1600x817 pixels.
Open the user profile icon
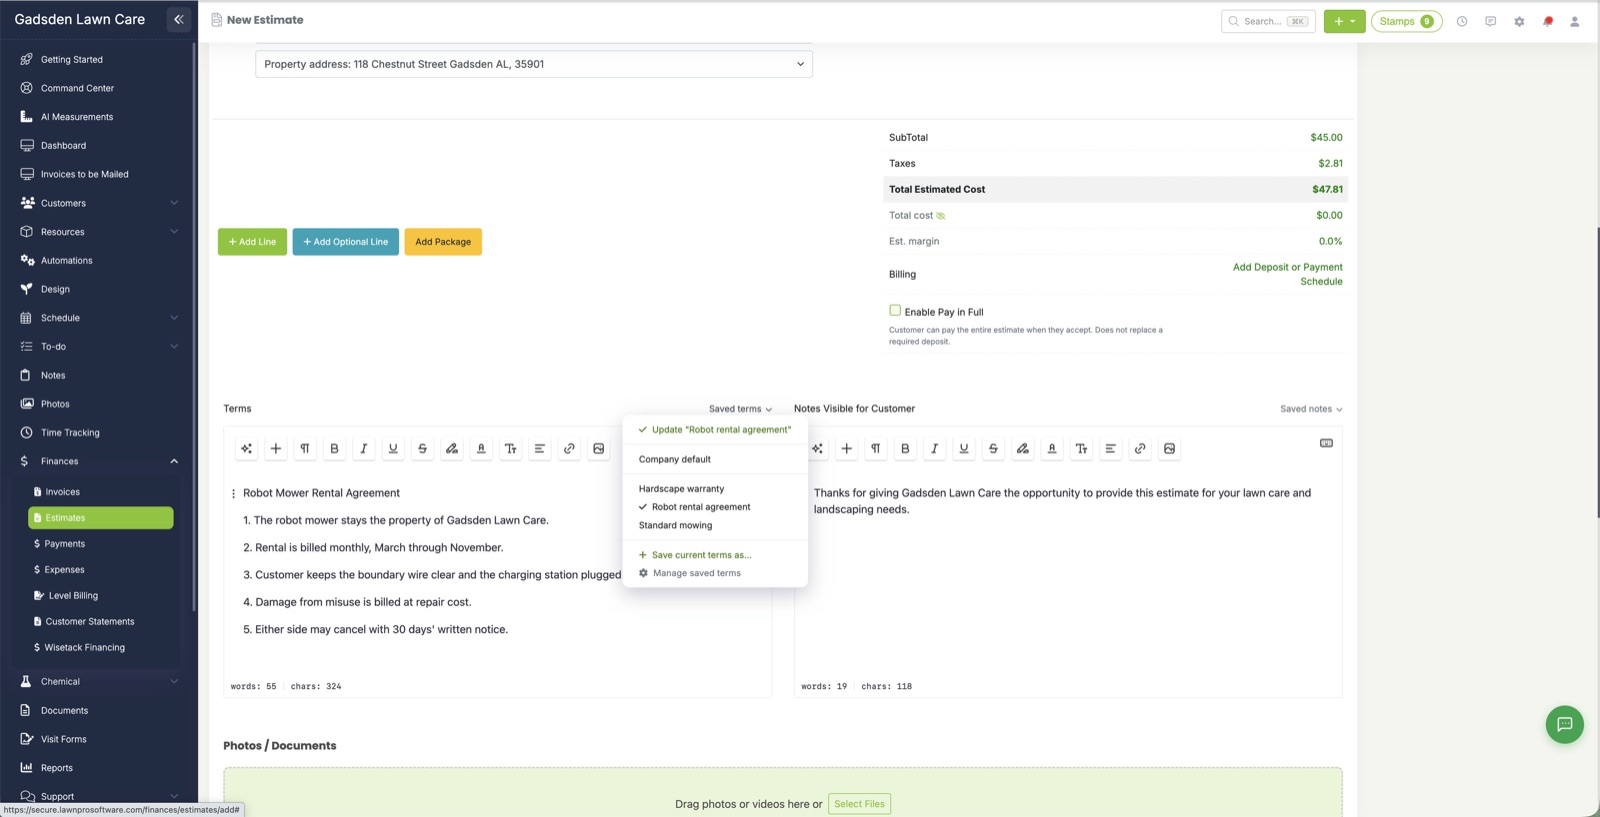point(1574,21)
